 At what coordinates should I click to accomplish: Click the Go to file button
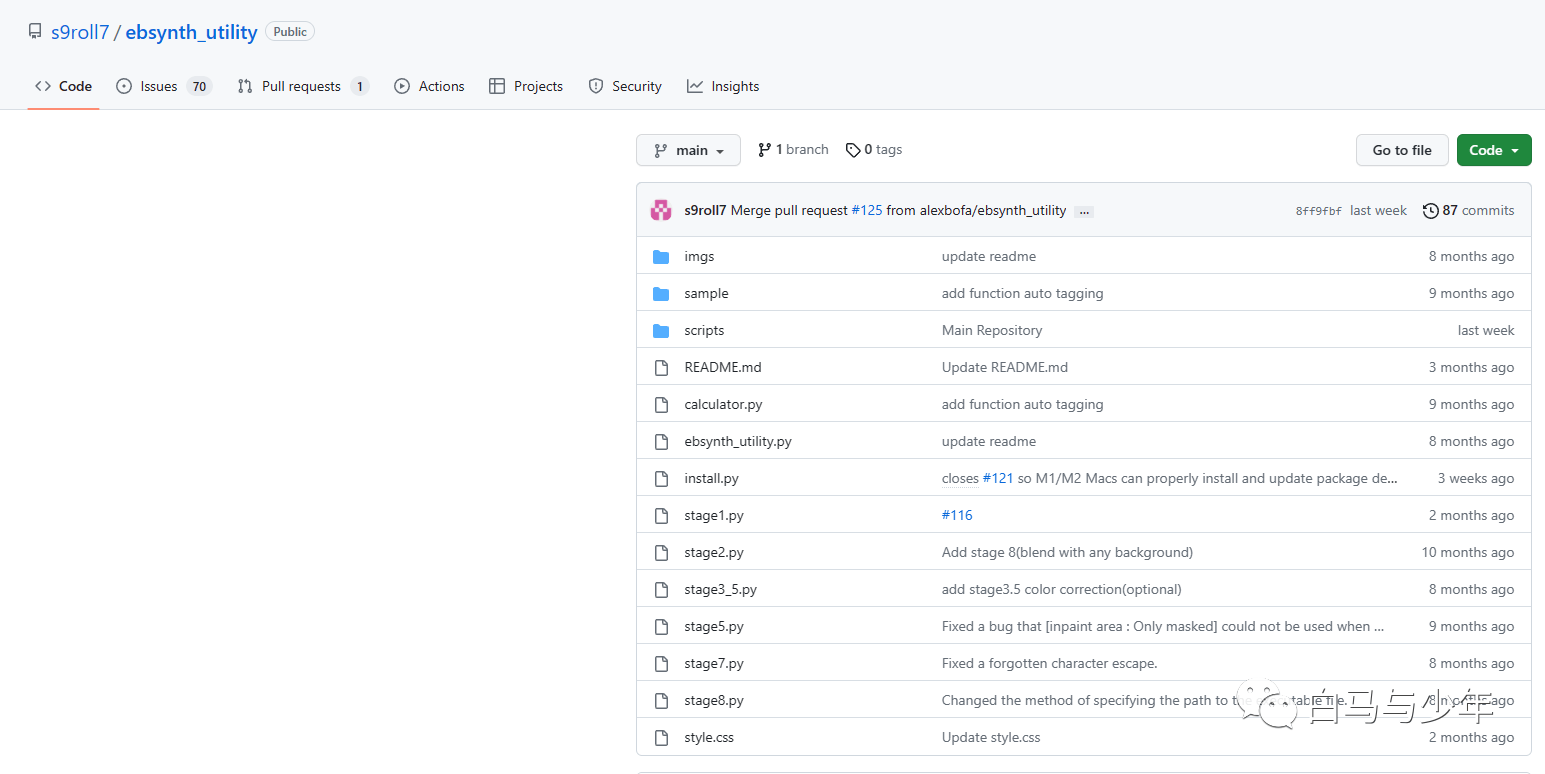1402,150
